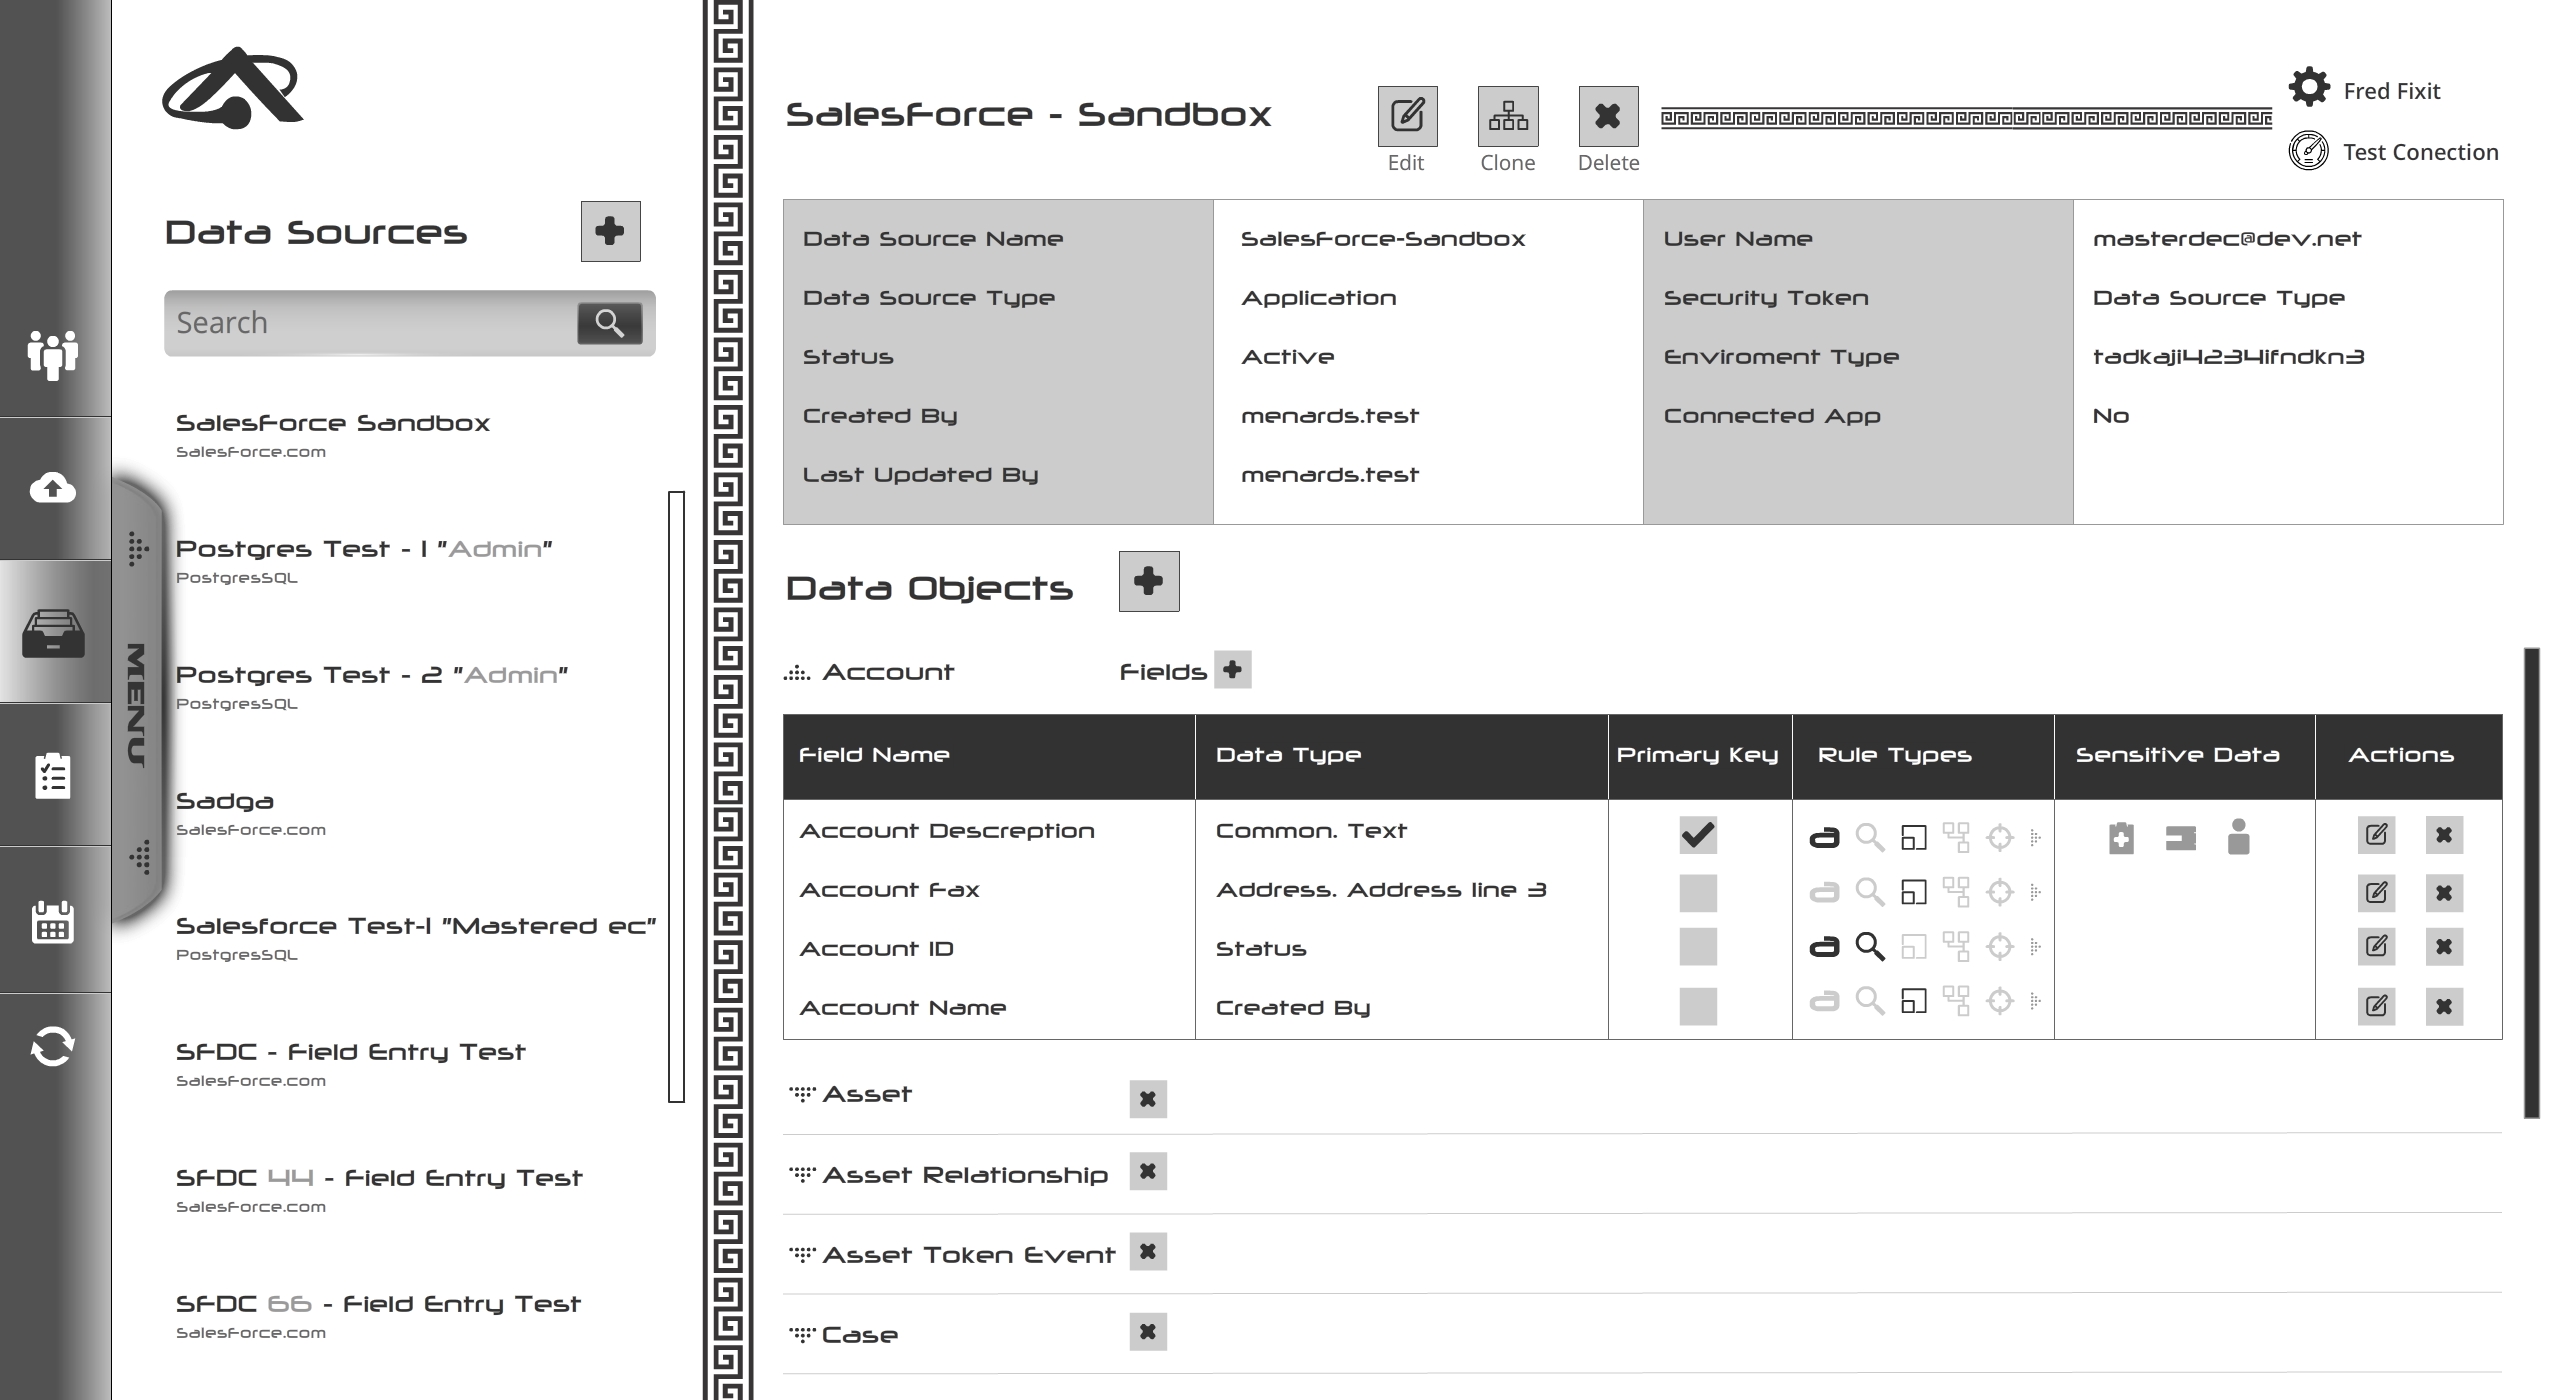
Task: Select Postgres Test - 1 data source
Action: [x=363, y=549]
